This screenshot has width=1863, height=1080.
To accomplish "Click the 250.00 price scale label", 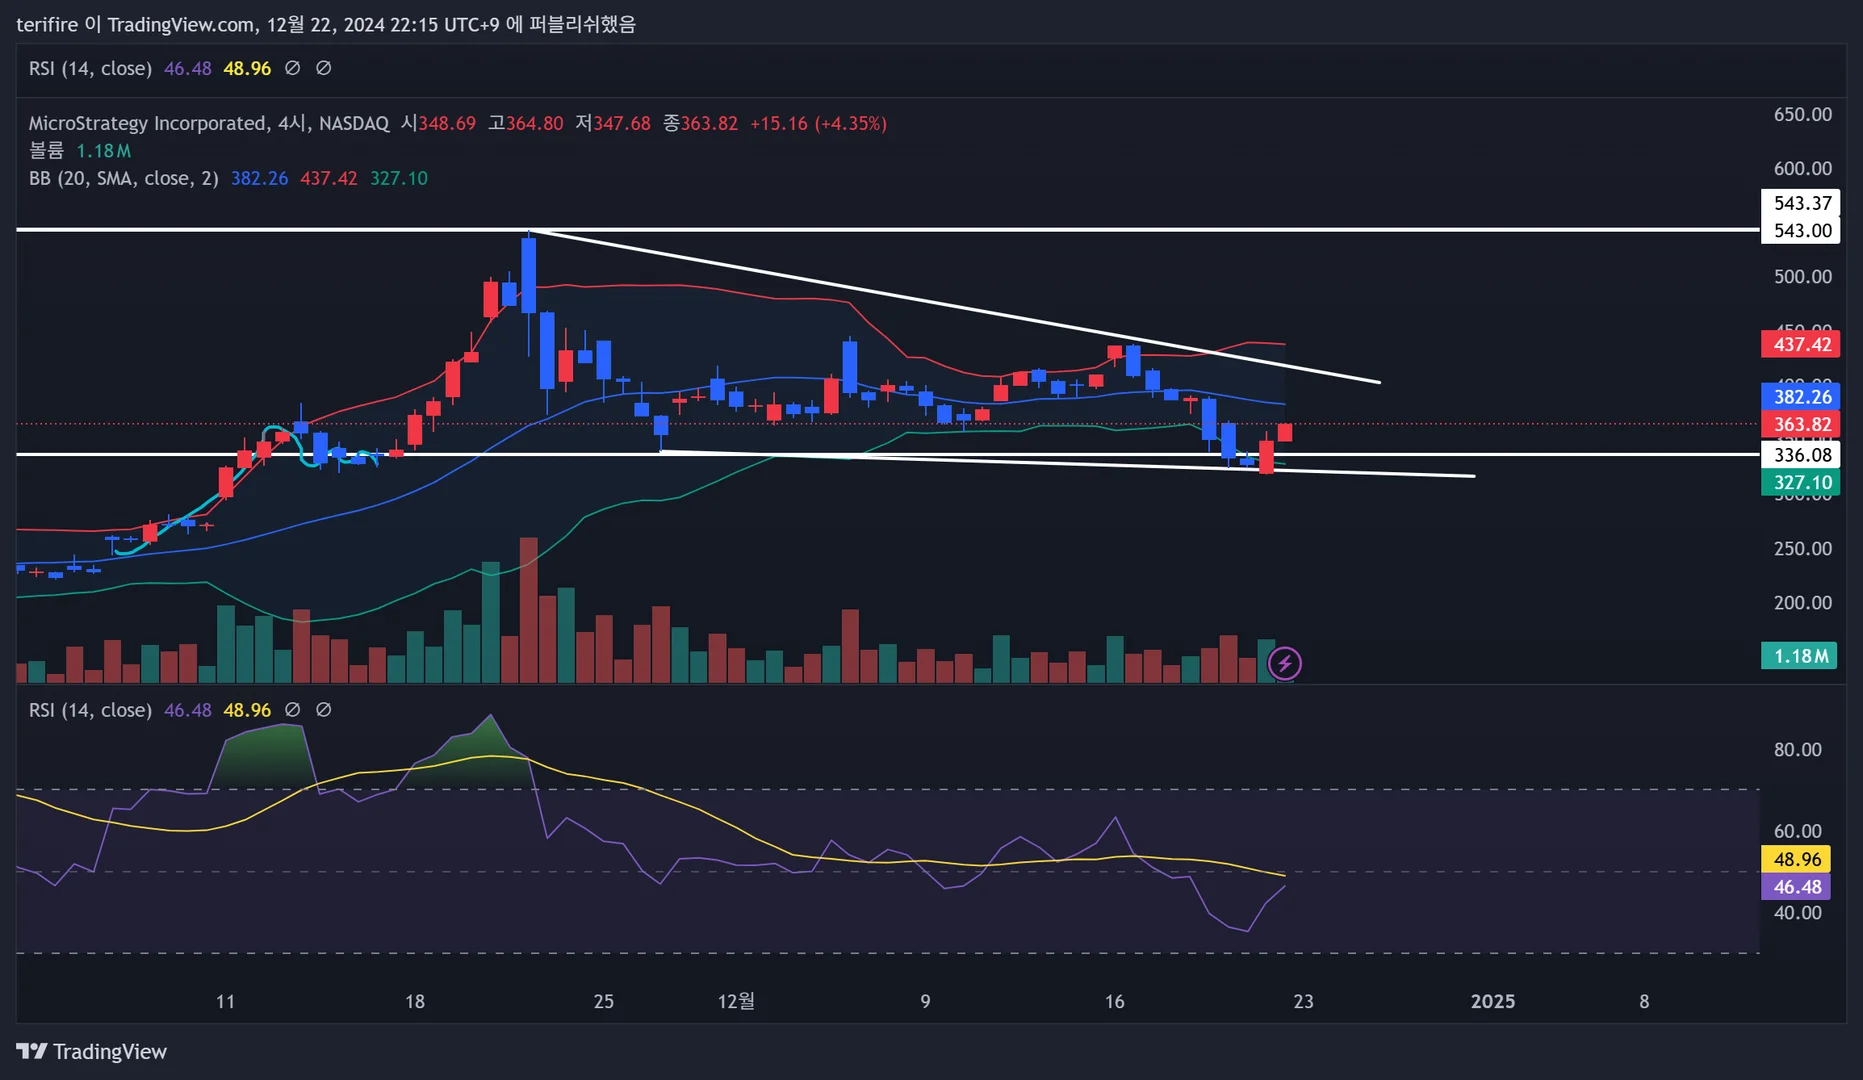I will pyautogui.click(x=1803, y=548).
